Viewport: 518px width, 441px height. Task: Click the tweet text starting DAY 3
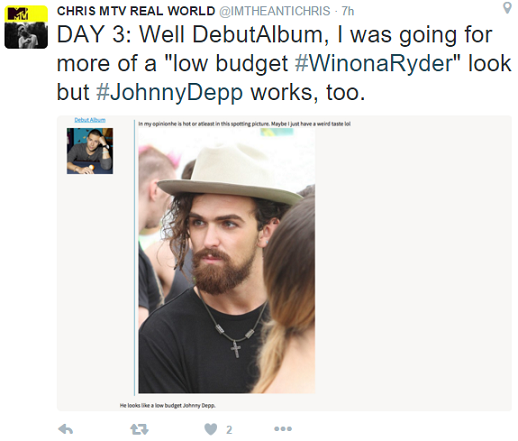click(x=284, y=63)
